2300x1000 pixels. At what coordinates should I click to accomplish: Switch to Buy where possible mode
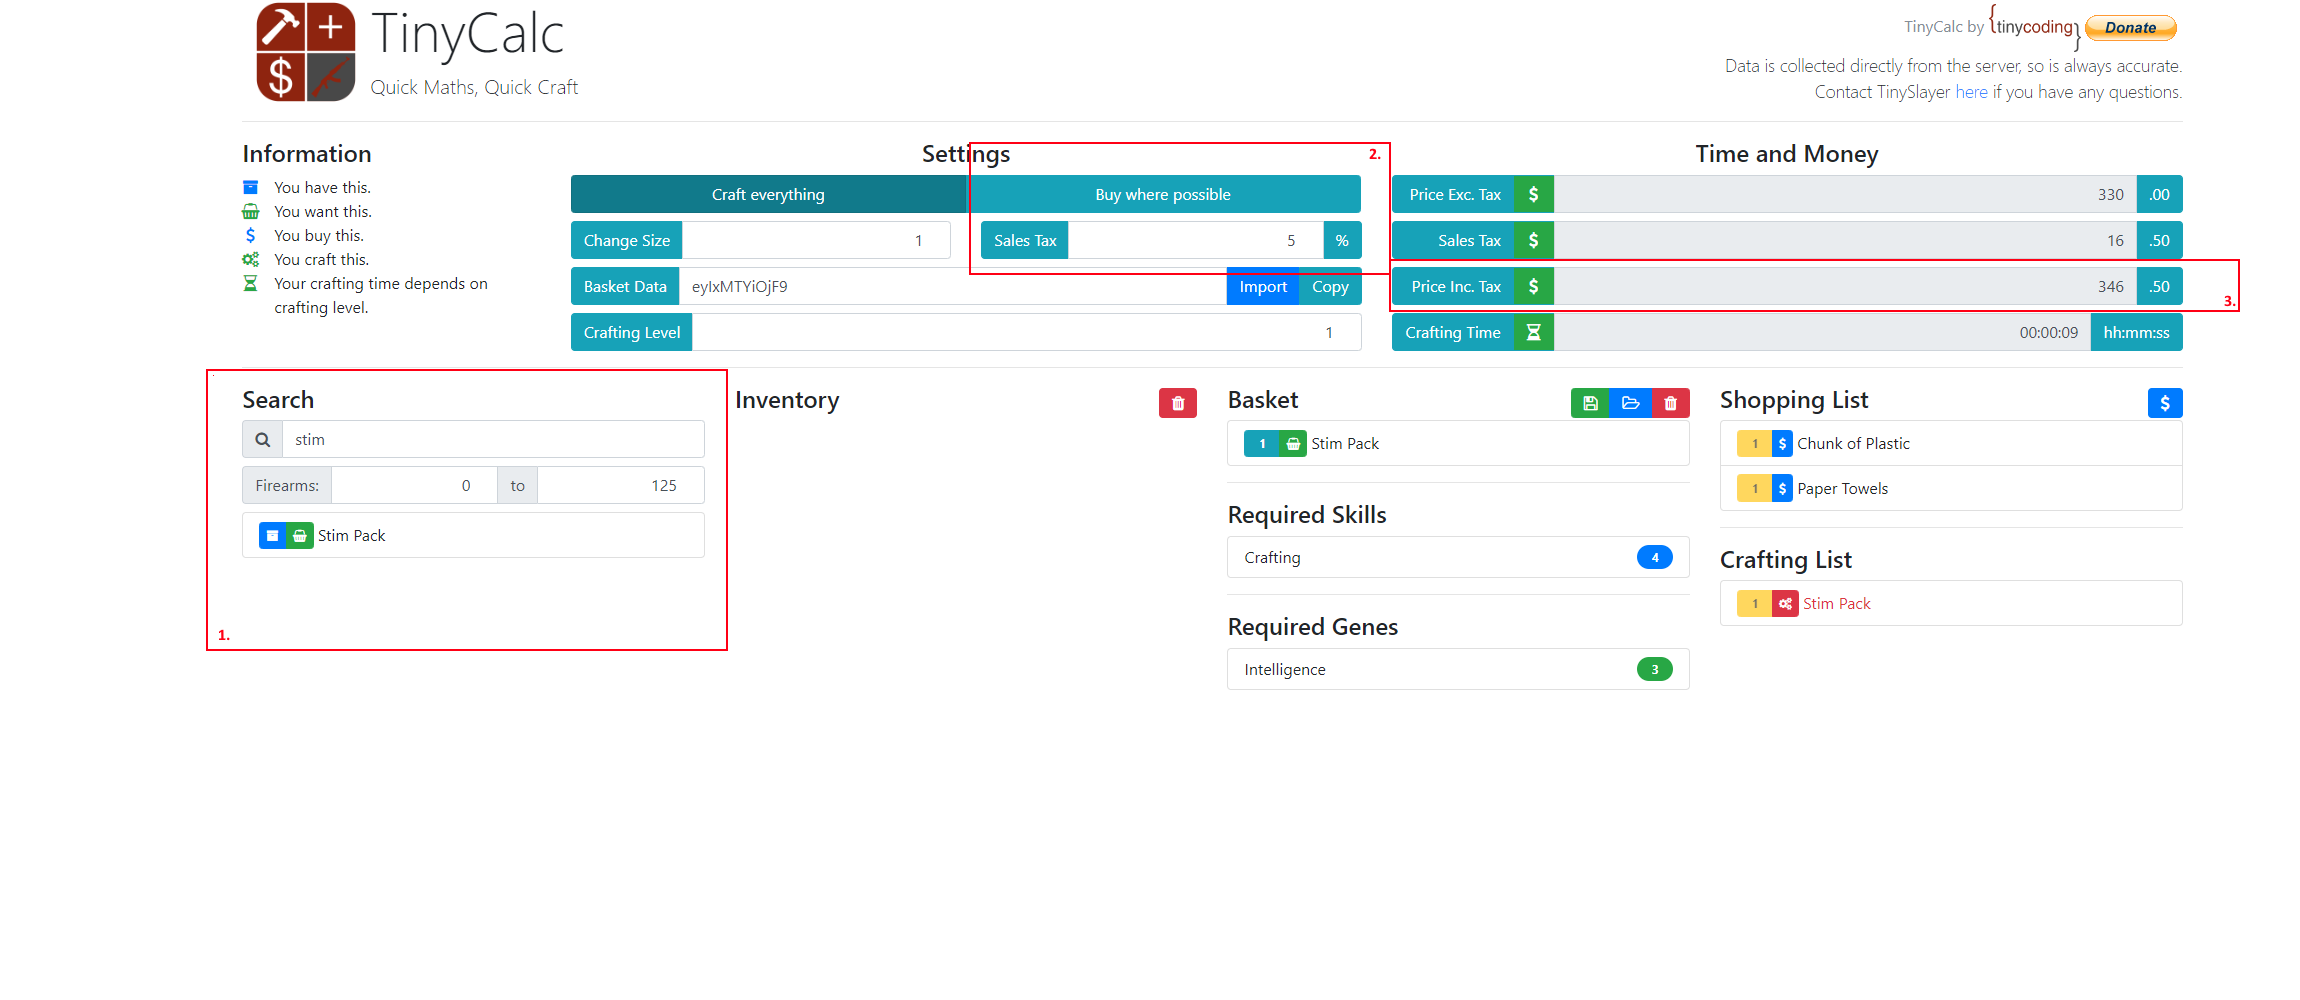tap(1162, 195)
